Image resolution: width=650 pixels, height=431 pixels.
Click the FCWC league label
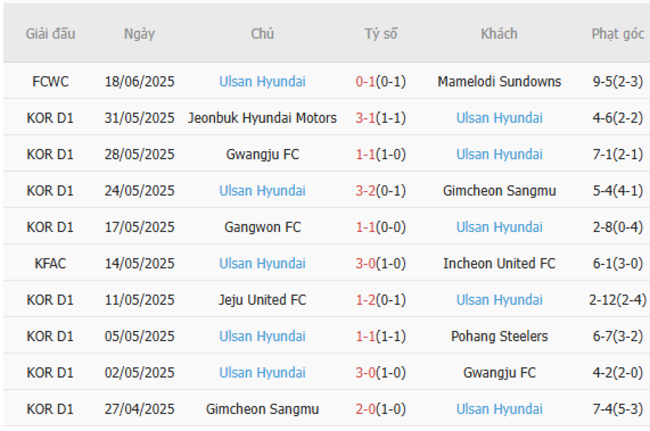50,82
